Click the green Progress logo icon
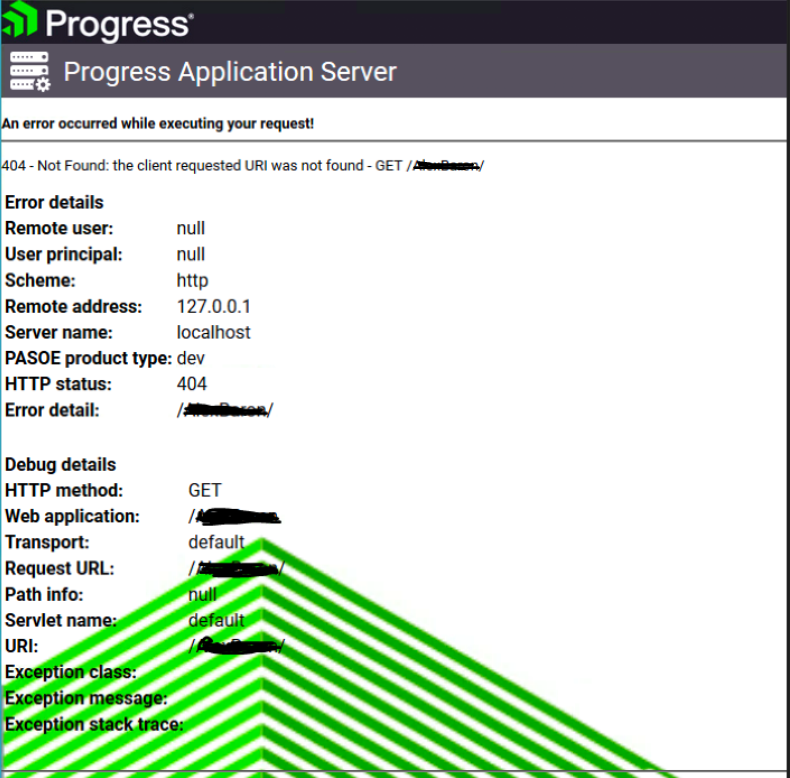This screenshot has width=790, height=778. 20,19
